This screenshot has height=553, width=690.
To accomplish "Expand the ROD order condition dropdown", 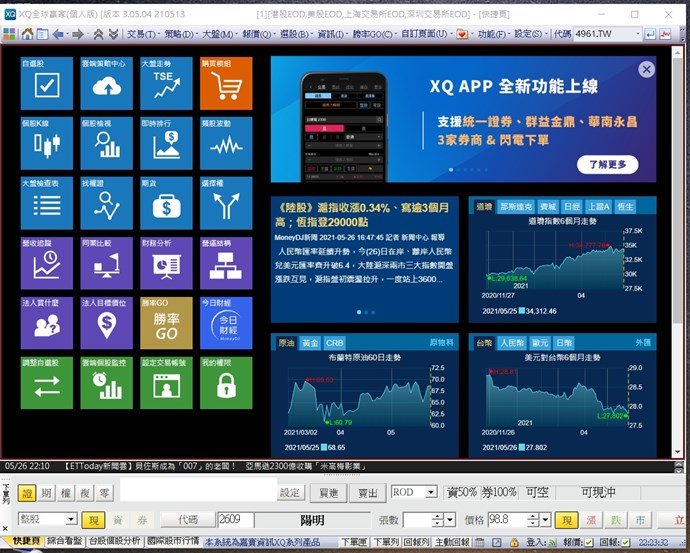I will tap(430, 493).
